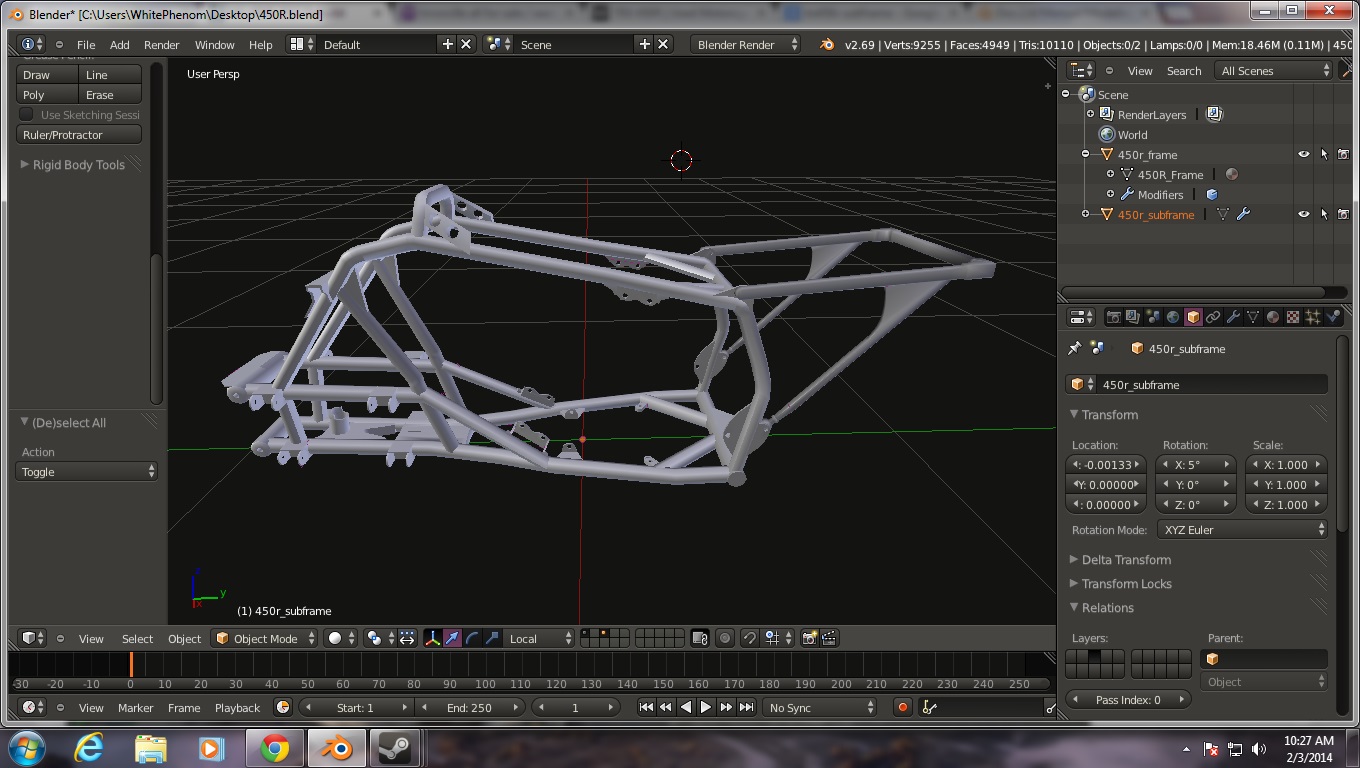1360x768 pixels.
Task: Open the Particles sparkle properties tab
Action: tap(1313, 317)
